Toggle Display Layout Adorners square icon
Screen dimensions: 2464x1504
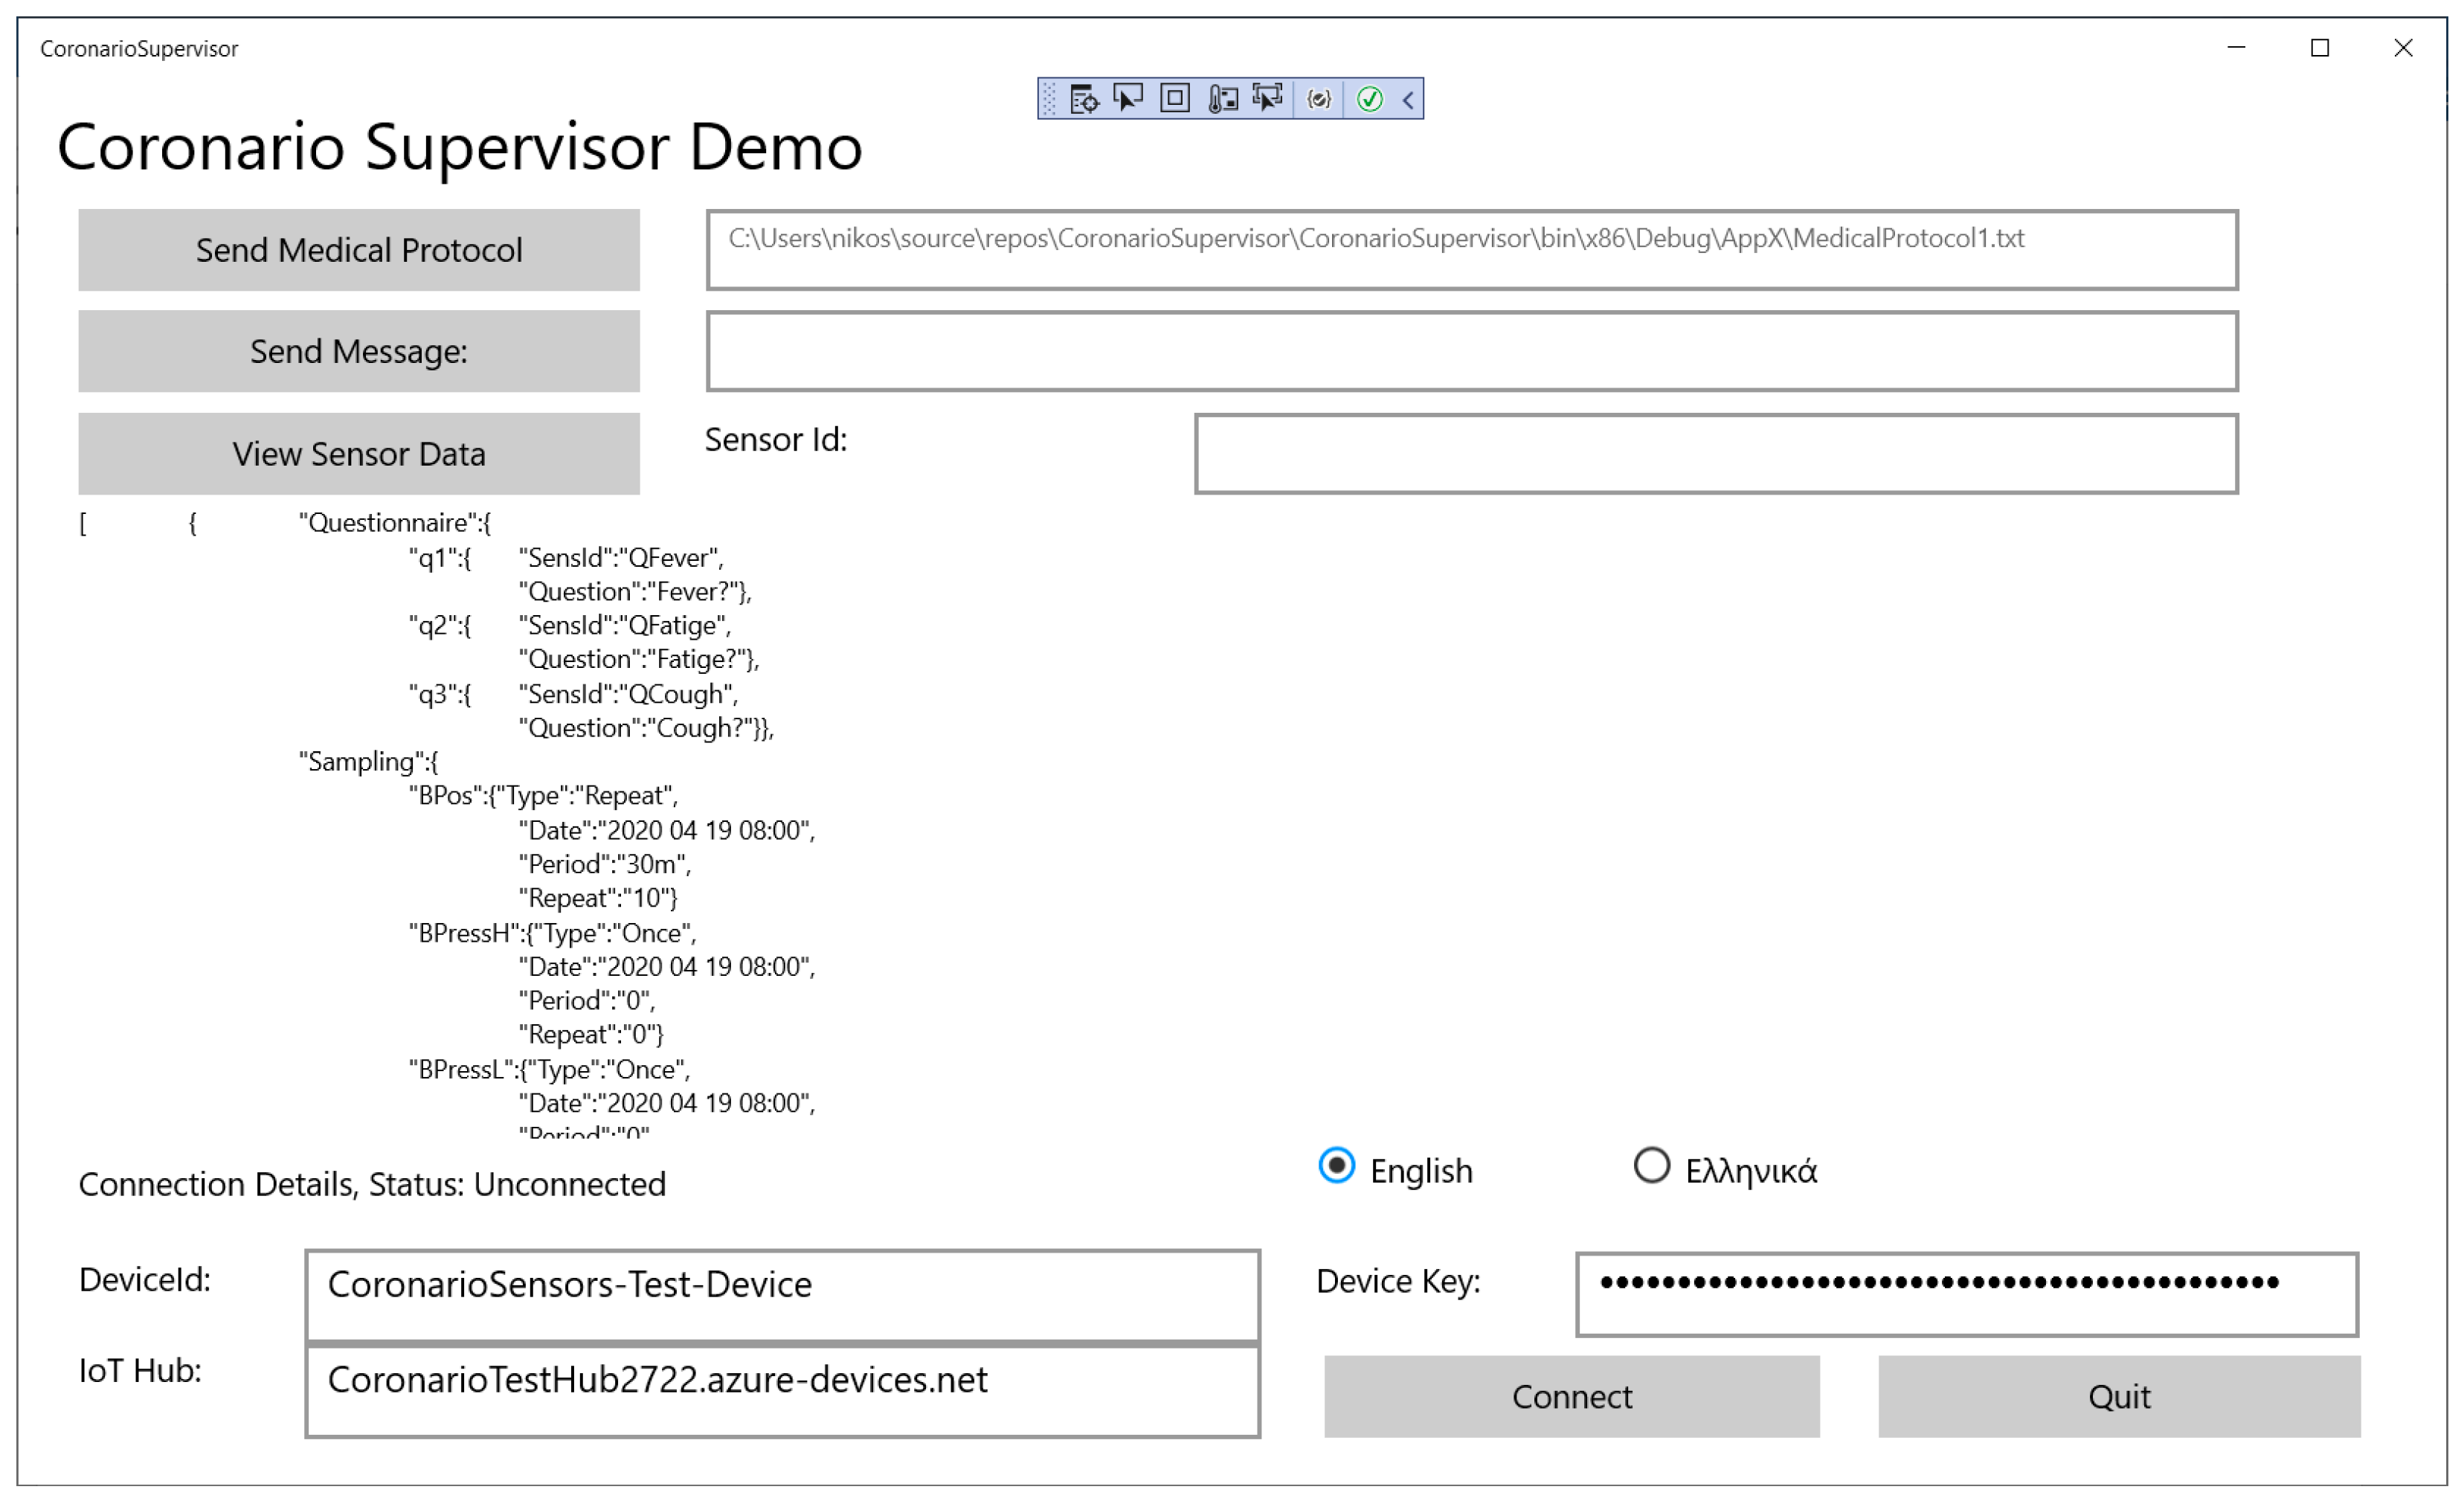pyautogui.click(x=1174, y=99)
